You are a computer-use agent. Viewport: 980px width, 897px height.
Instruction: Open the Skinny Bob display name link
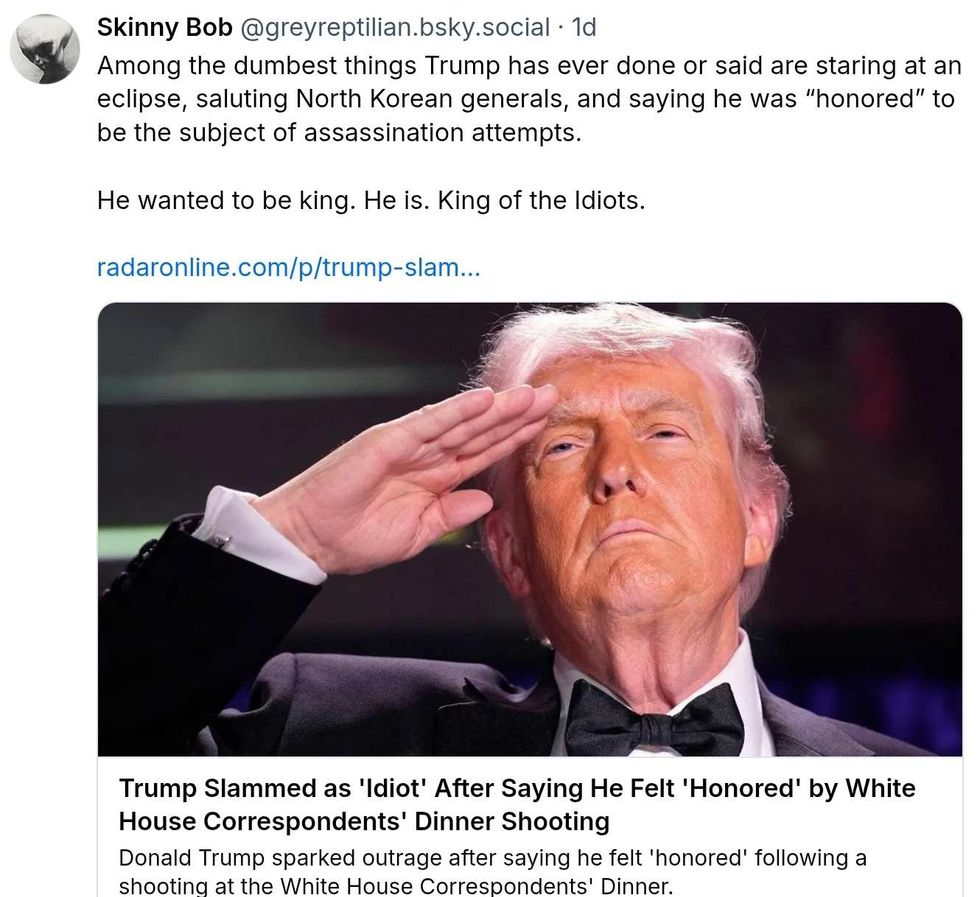(165, 28)
